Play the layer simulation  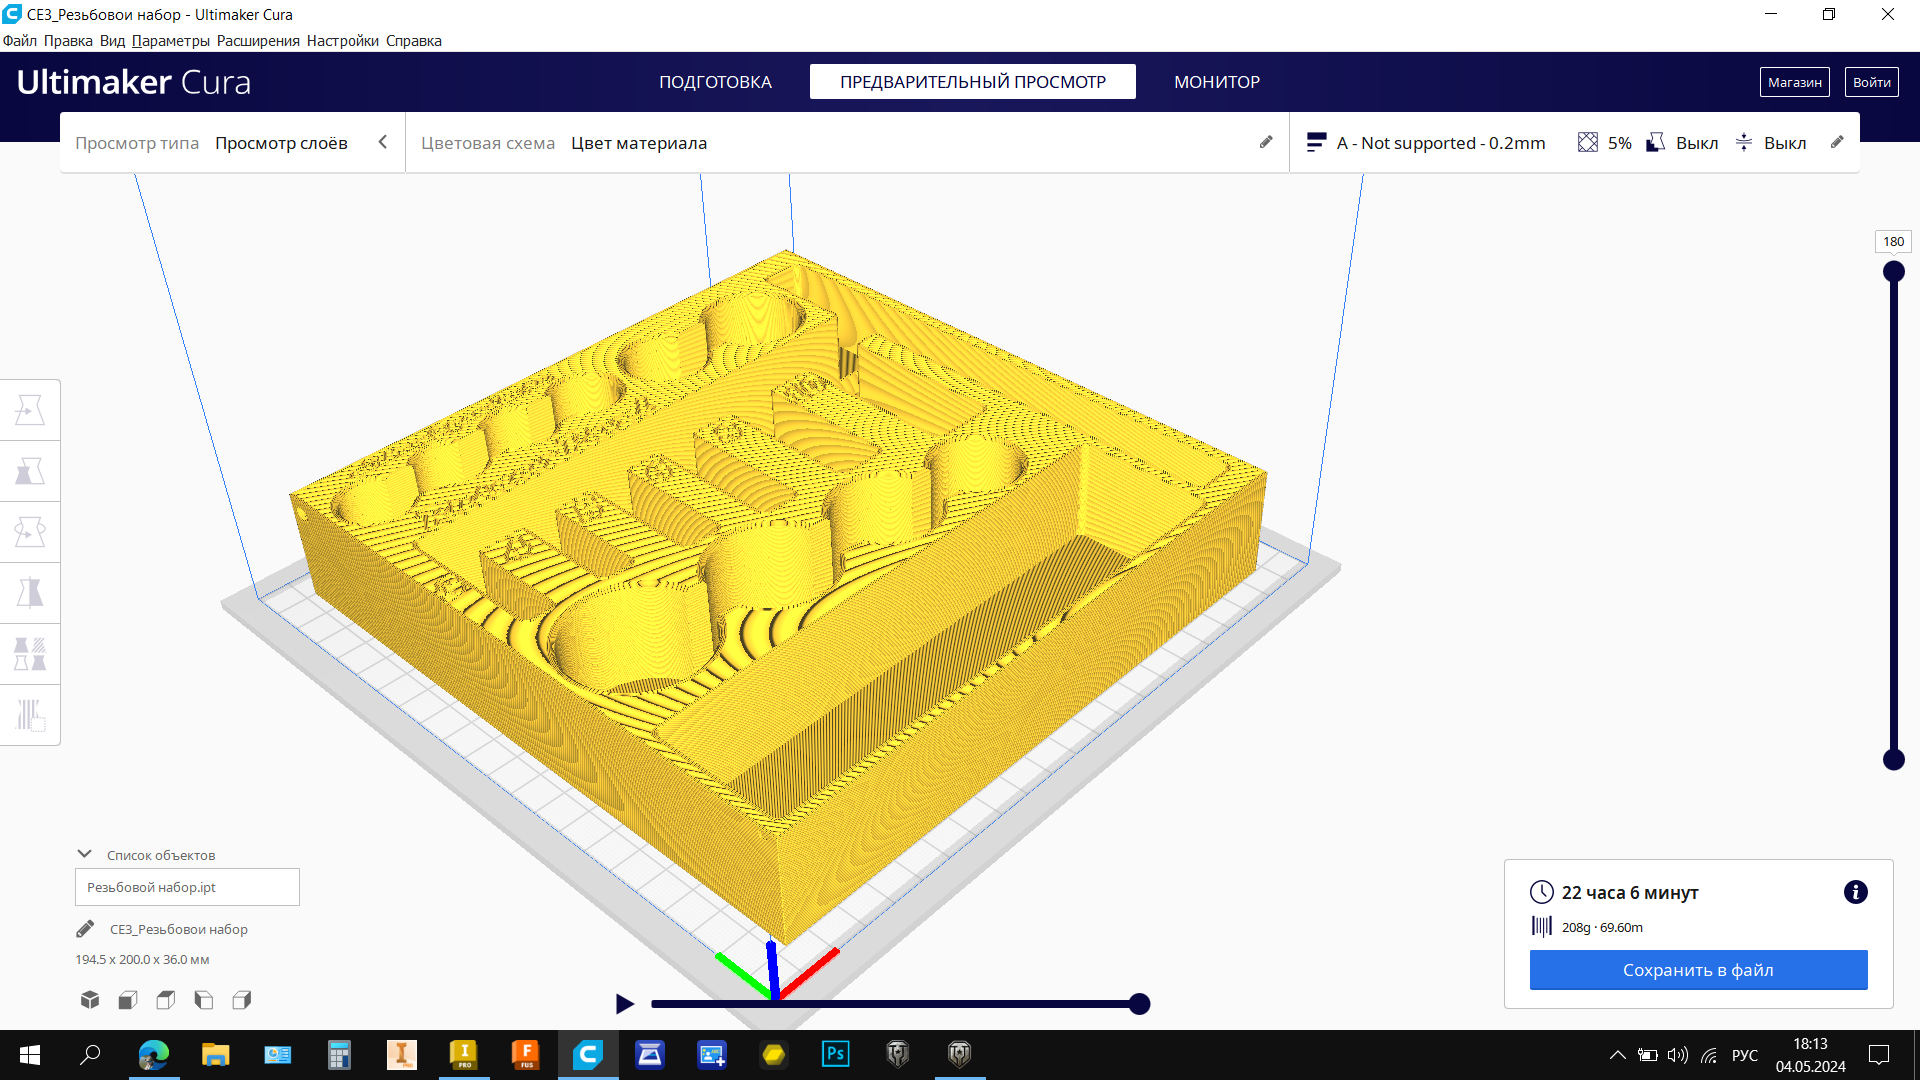[625, 1004]
